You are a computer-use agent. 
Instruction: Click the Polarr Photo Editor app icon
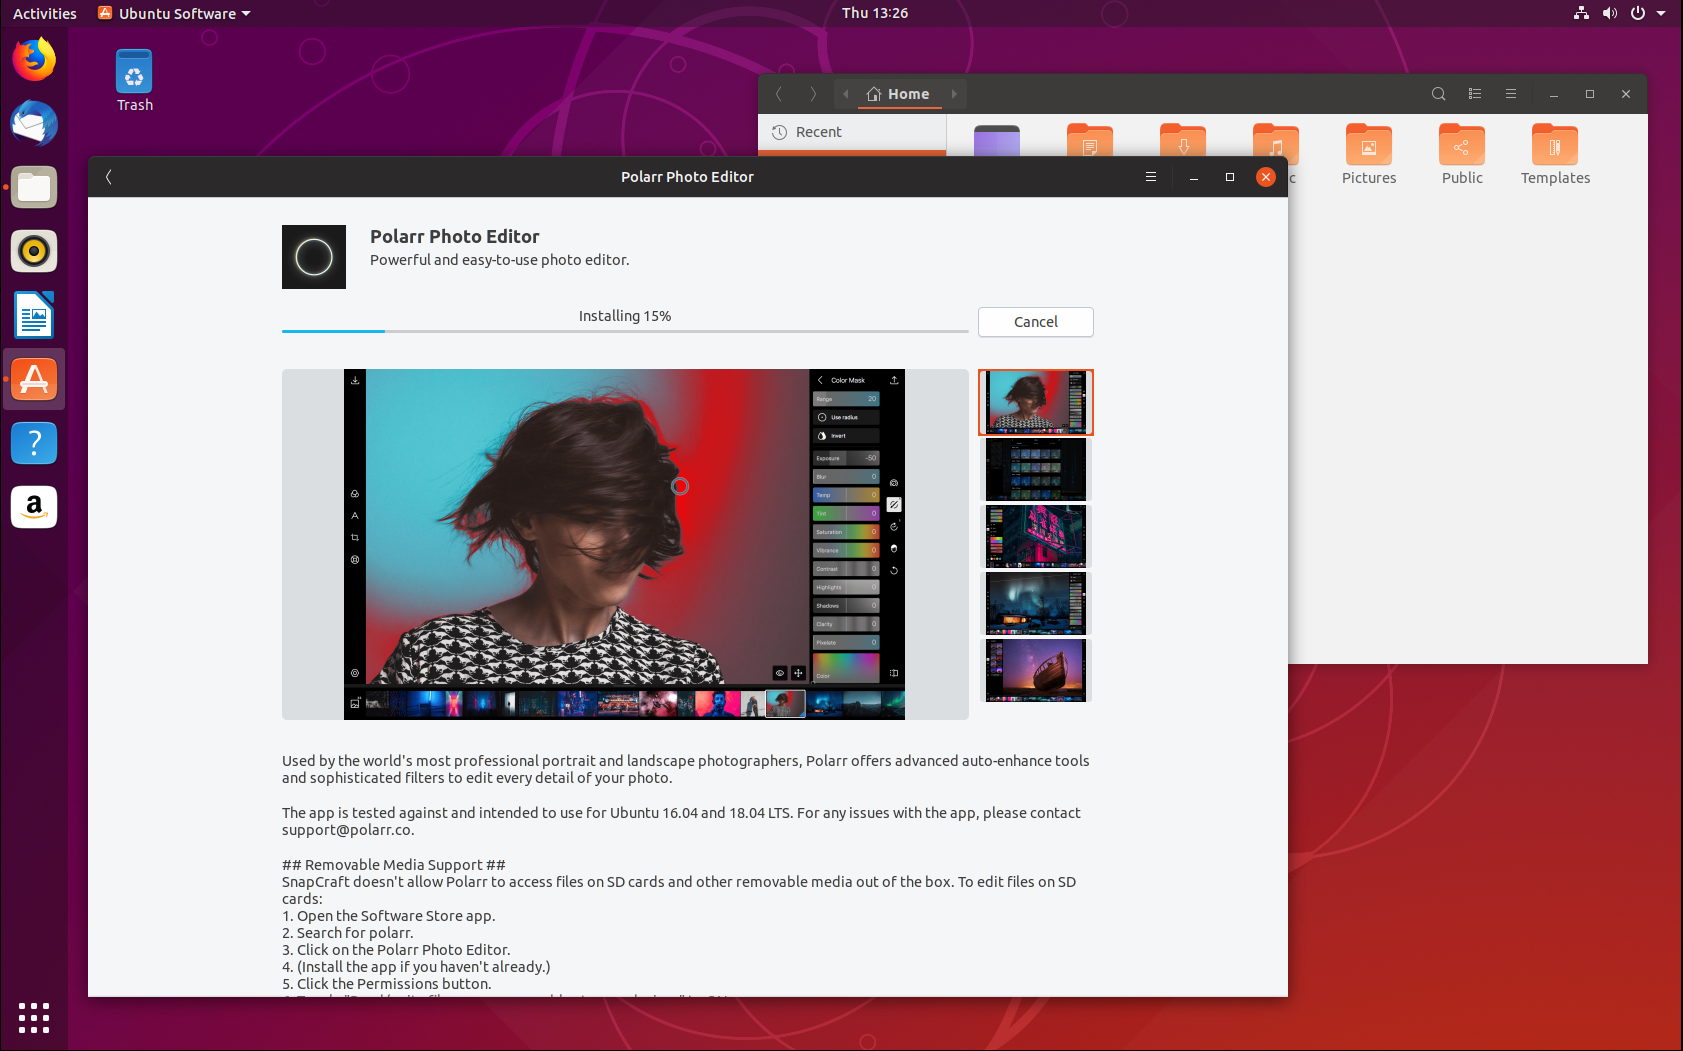[x=314, y=257]
